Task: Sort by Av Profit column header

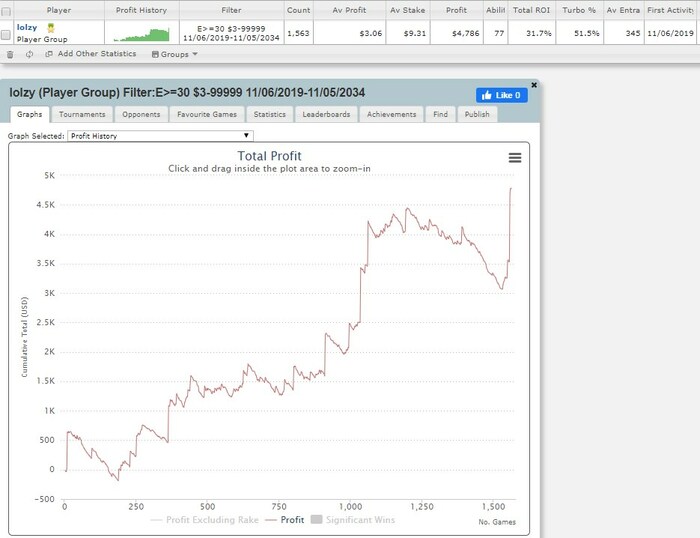Action: point(349,10)
